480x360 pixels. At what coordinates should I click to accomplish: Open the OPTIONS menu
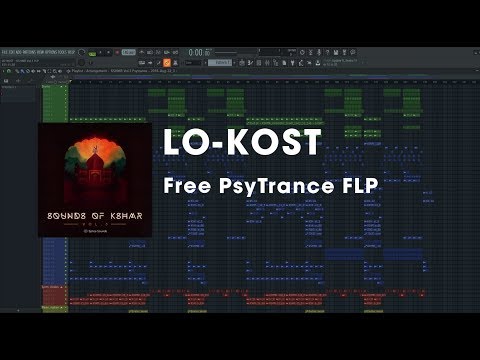point(51,52)
